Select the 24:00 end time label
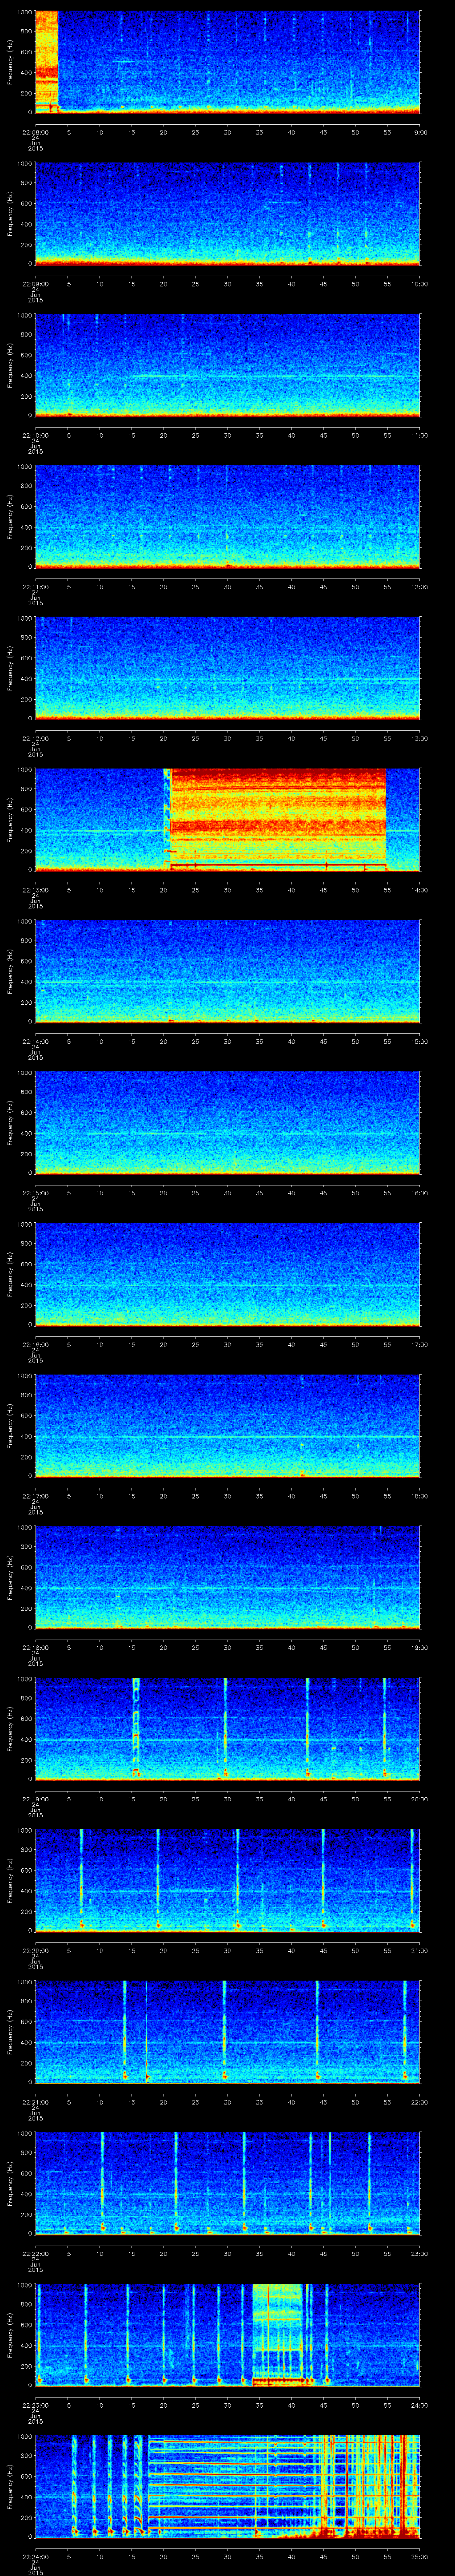The image size is (455, 2576). (x=420, y=2405)
